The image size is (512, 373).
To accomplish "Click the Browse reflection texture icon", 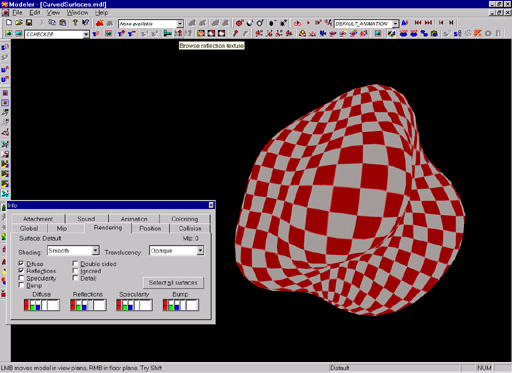I will [x=178, y=33].
